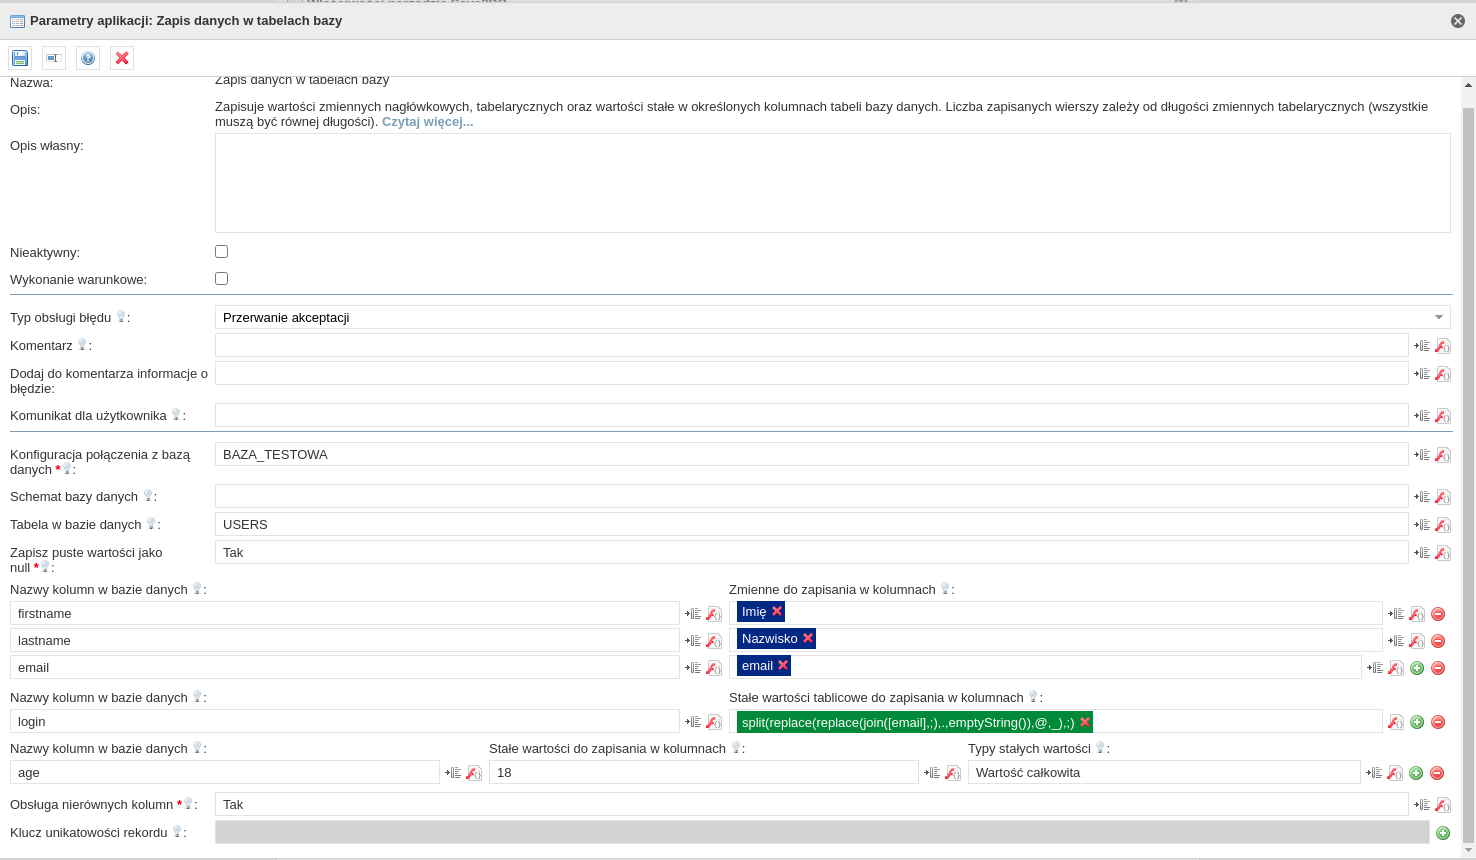Enable the Wykonanie warunkowe checkbox
1476x860 pixels.
click(x=222, y=279)
